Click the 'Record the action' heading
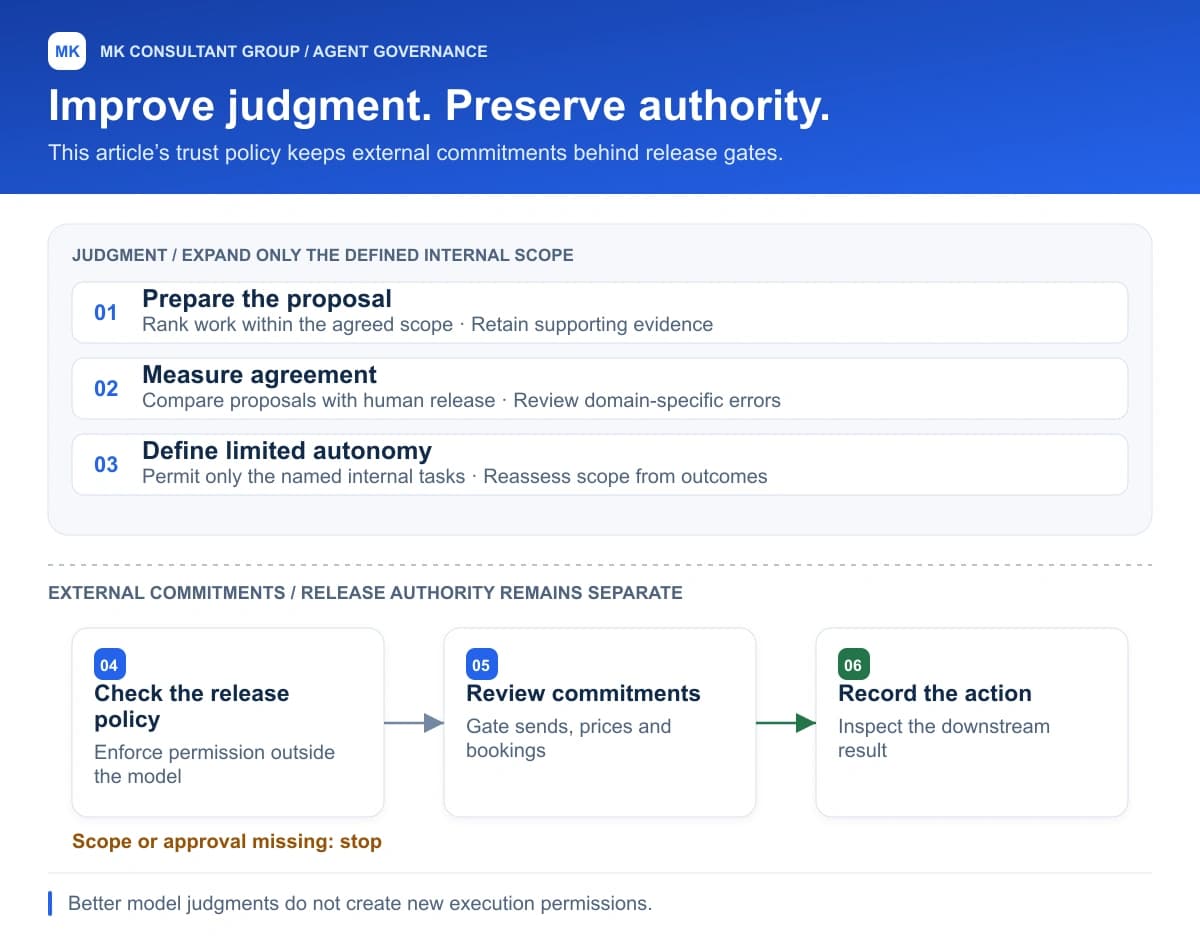The height and width of the screenshot is (940, 1200). [x=935, y=694]
